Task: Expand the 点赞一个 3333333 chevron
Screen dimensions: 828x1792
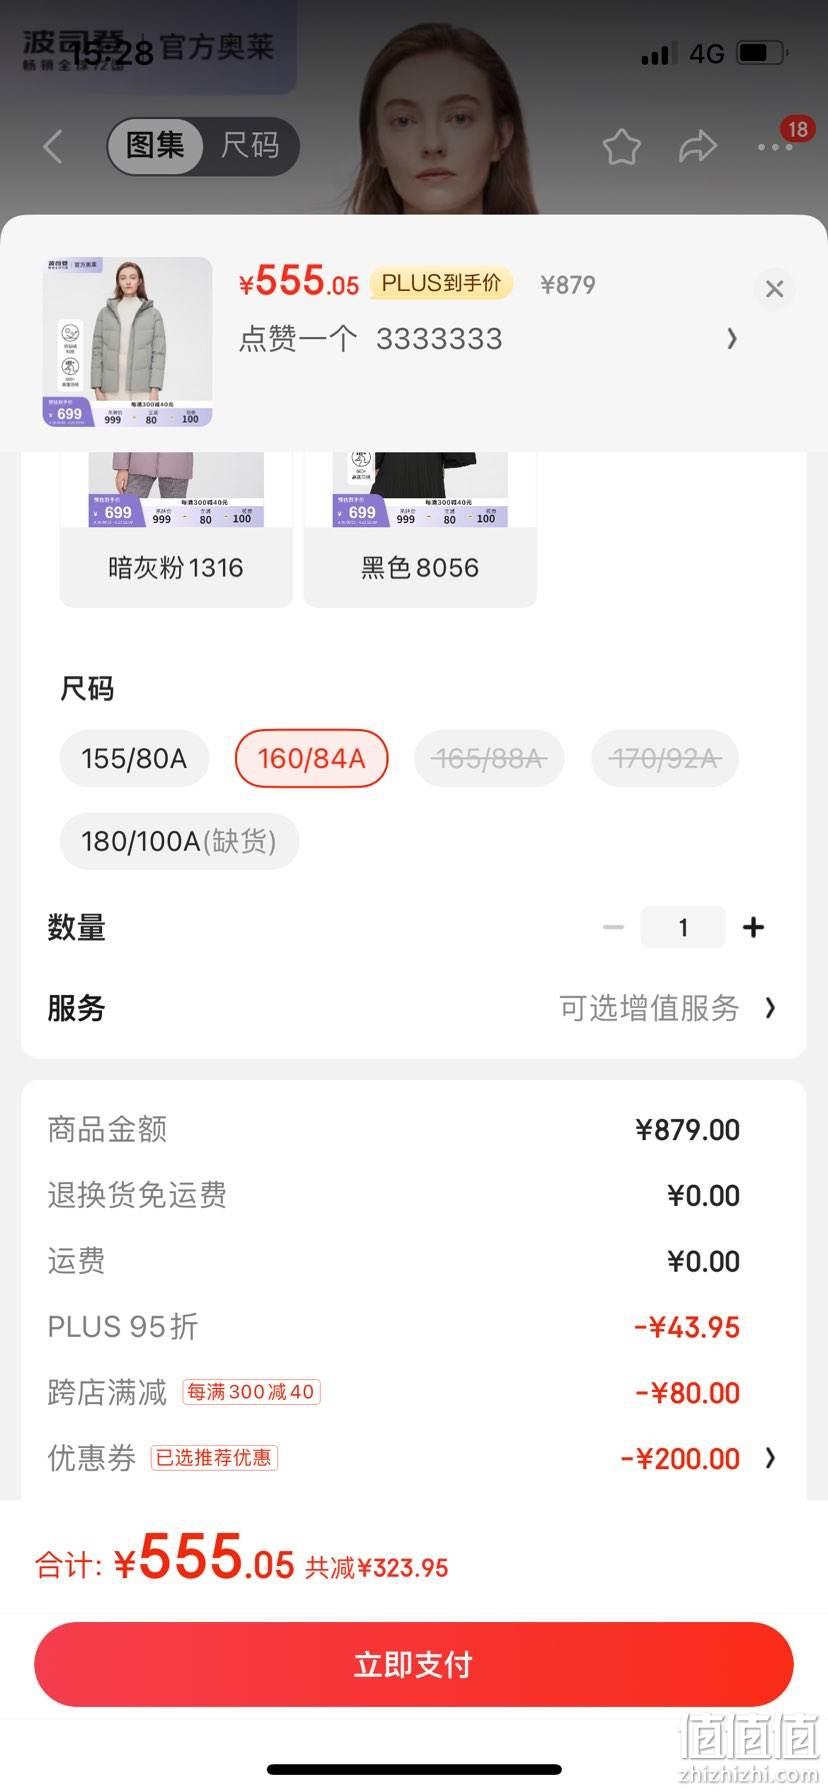Action: click(x=732, y=339)
